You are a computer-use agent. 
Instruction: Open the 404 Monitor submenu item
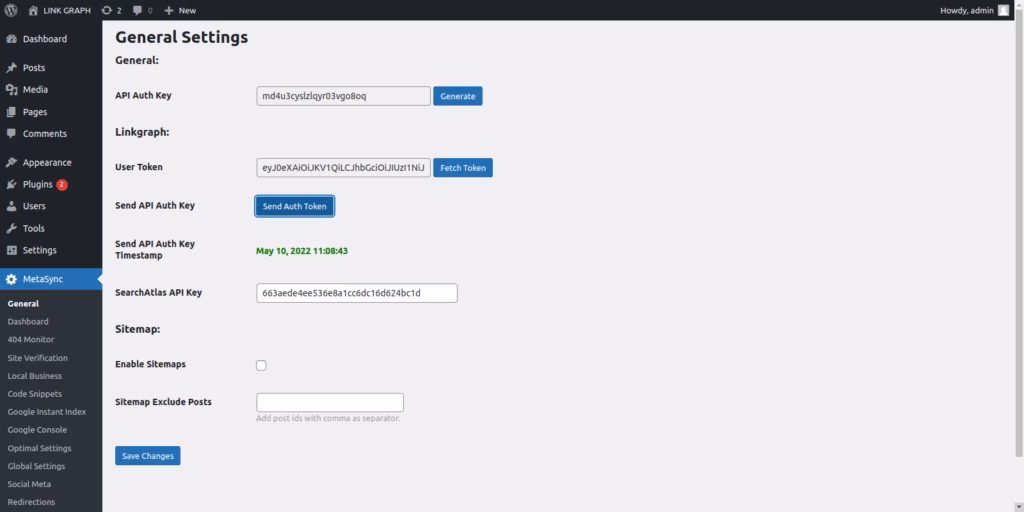(x=30, y=340)
